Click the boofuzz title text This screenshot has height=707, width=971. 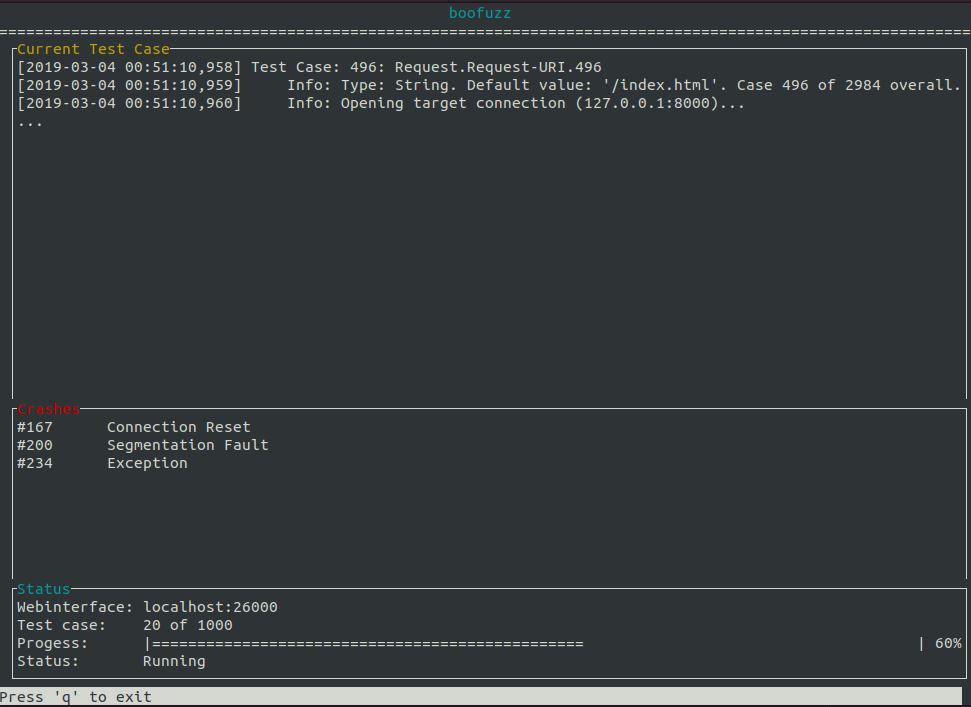tap(479, 13)
